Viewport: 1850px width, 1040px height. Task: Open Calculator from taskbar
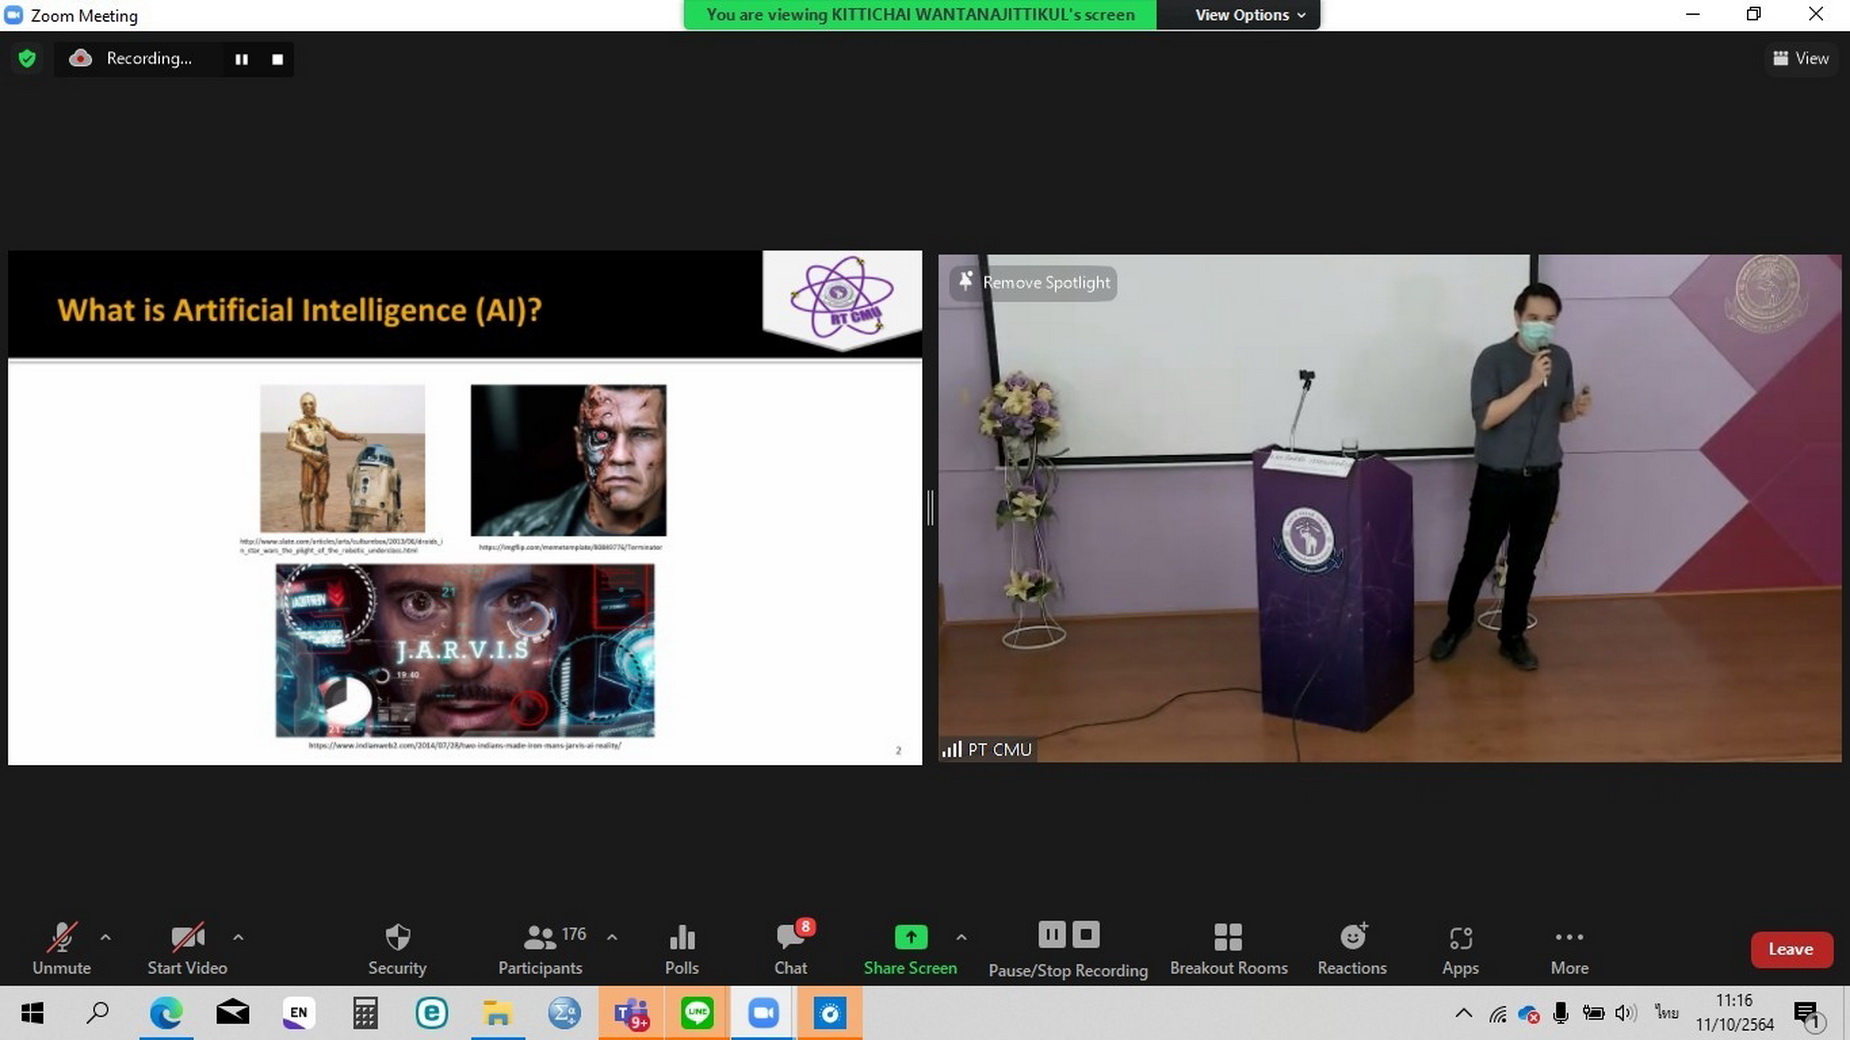point(365,1013)
